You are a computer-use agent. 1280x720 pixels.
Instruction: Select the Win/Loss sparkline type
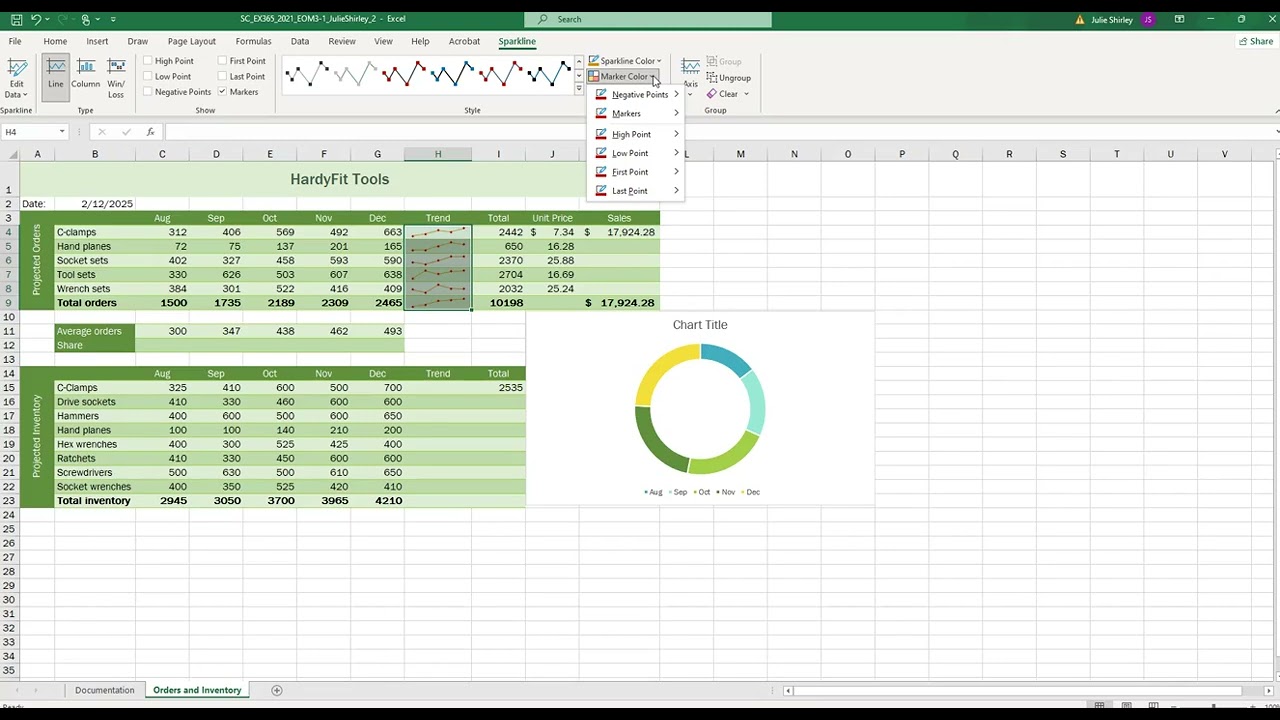(116, 76)
